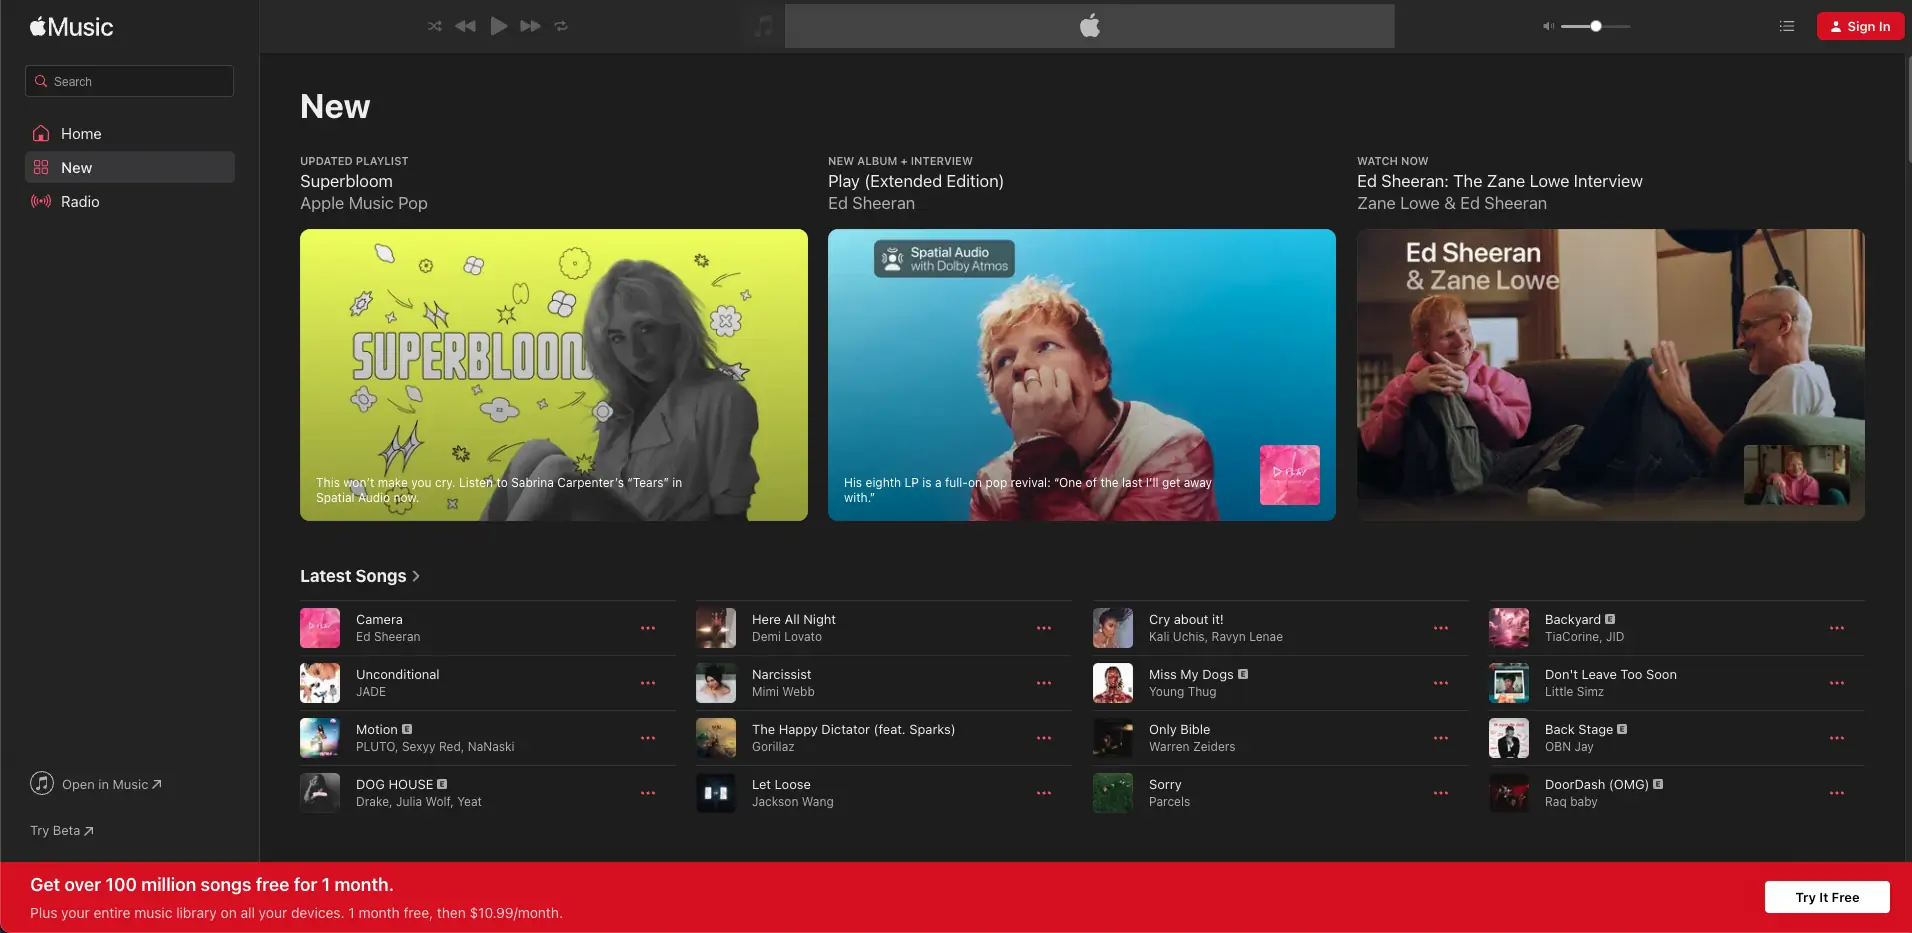Mute the volume speaker icon
This screenshot has height=933, width=1912.
pos(1548,26)
